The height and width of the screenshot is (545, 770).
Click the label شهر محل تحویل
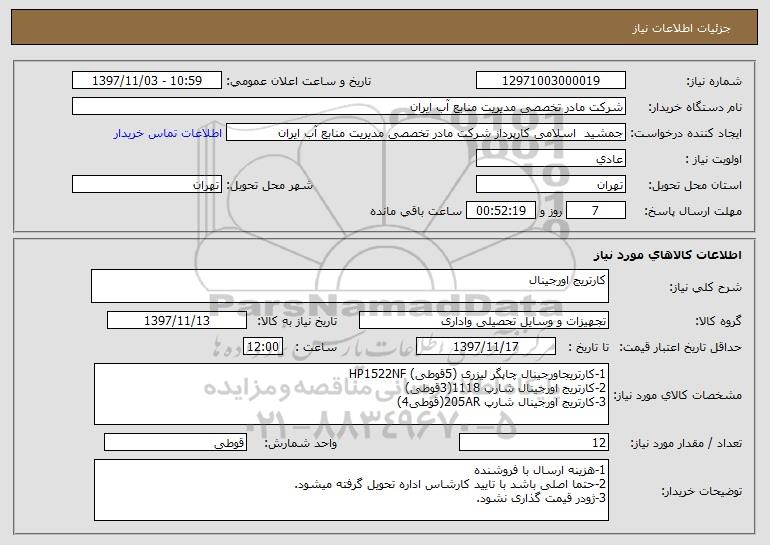[269, 185]
